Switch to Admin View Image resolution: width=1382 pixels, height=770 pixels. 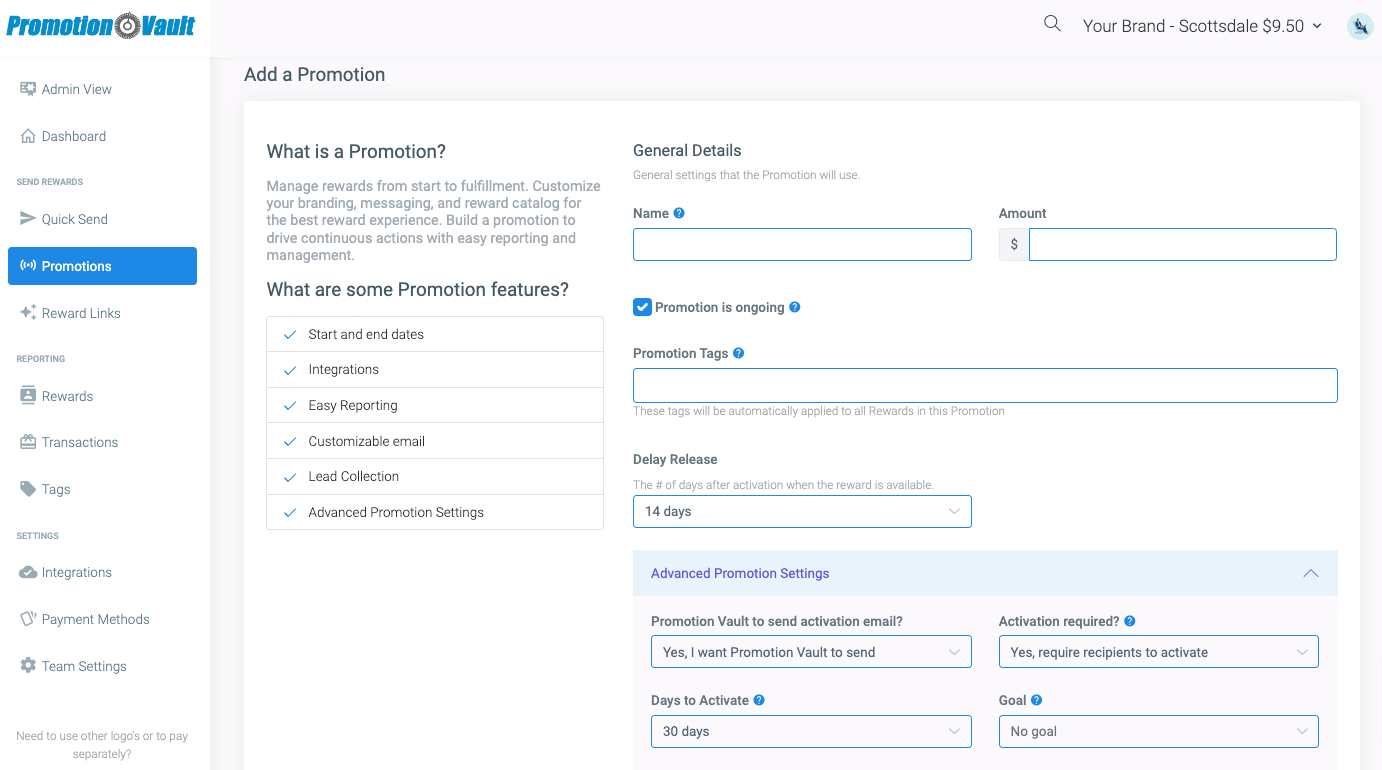[70, 88]
